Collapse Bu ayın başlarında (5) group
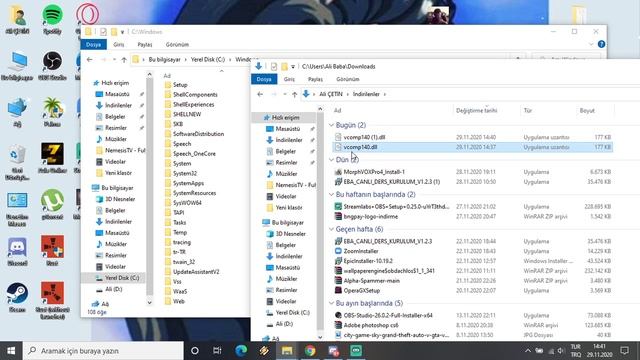Image resolution: width=640 pixels, height=360 pixels. point(331,303)
